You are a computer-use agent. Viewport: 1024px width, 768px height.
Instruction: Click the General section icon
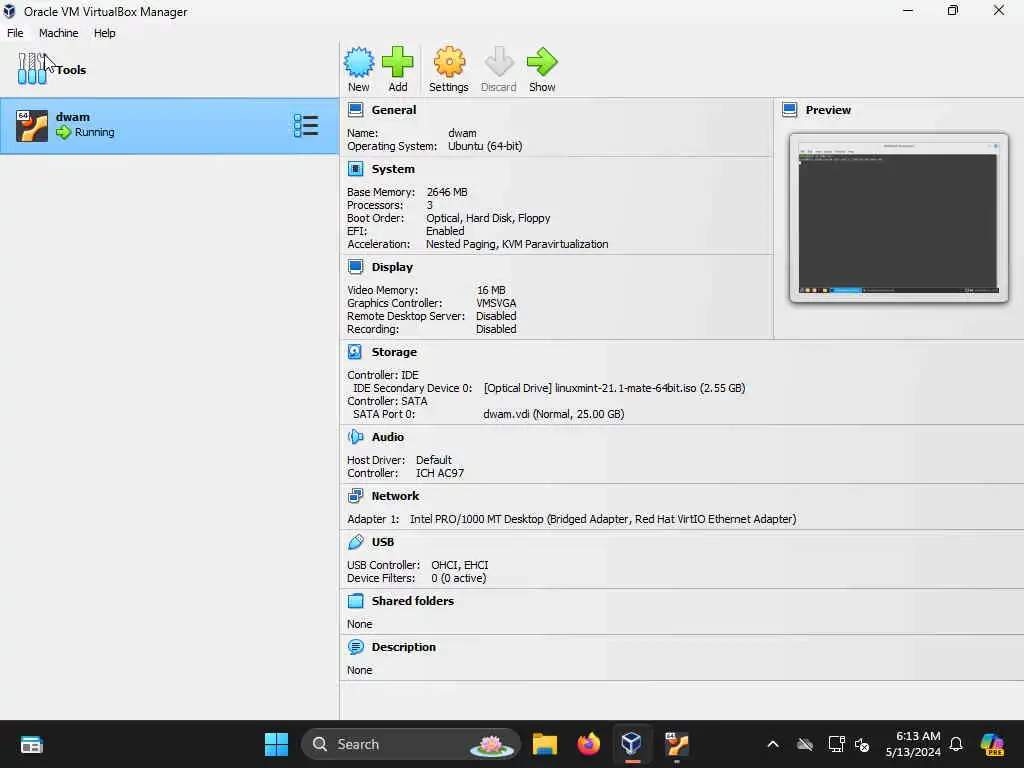356,110
